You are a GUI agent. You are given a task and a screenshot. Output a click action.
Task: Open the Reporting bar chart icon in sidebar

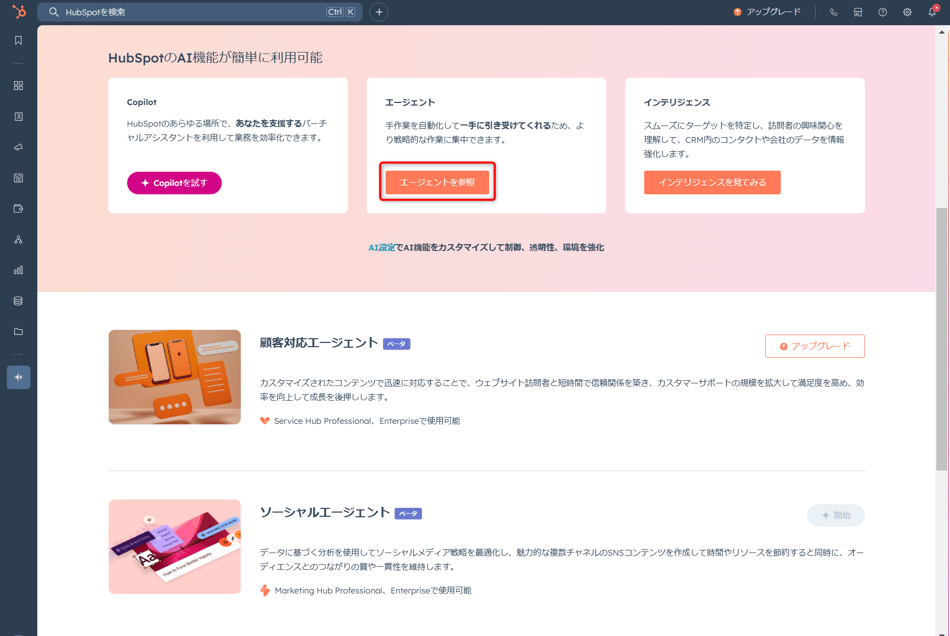(x=18, y=270)
